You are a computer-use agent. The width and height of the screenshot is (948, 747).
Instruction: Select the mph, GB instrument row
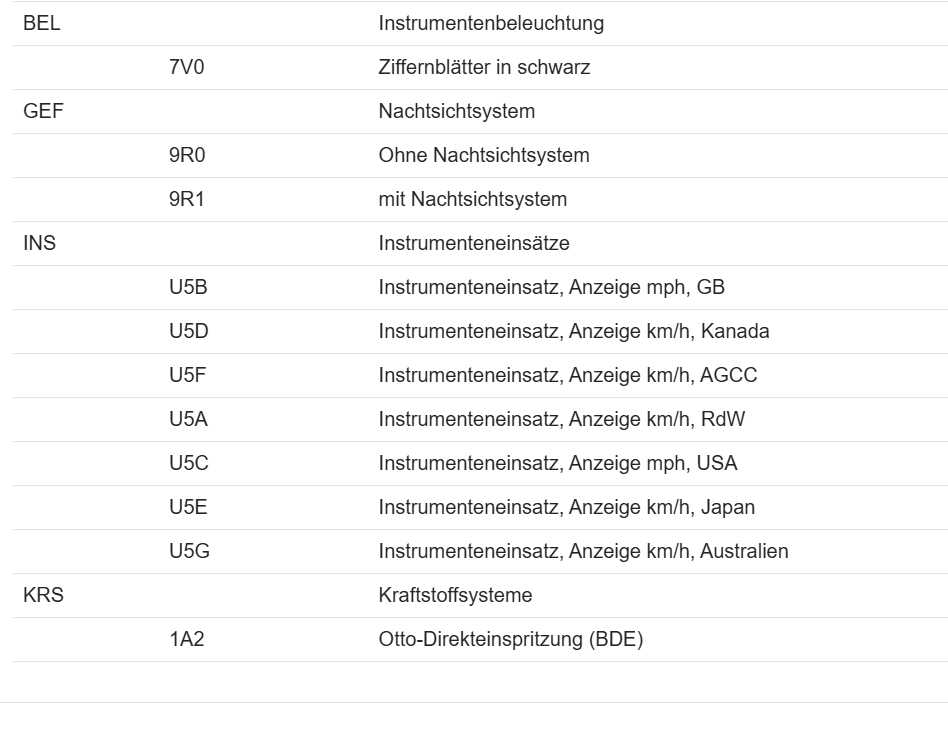point(551,288)
